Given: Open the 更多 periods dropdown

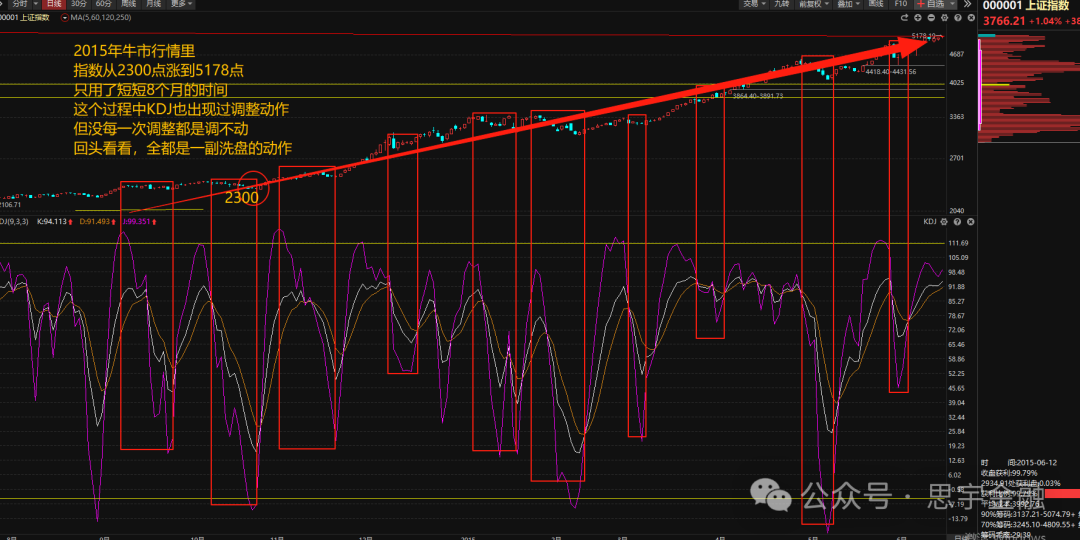Looking at the screenshot, I should pos(180,4).
